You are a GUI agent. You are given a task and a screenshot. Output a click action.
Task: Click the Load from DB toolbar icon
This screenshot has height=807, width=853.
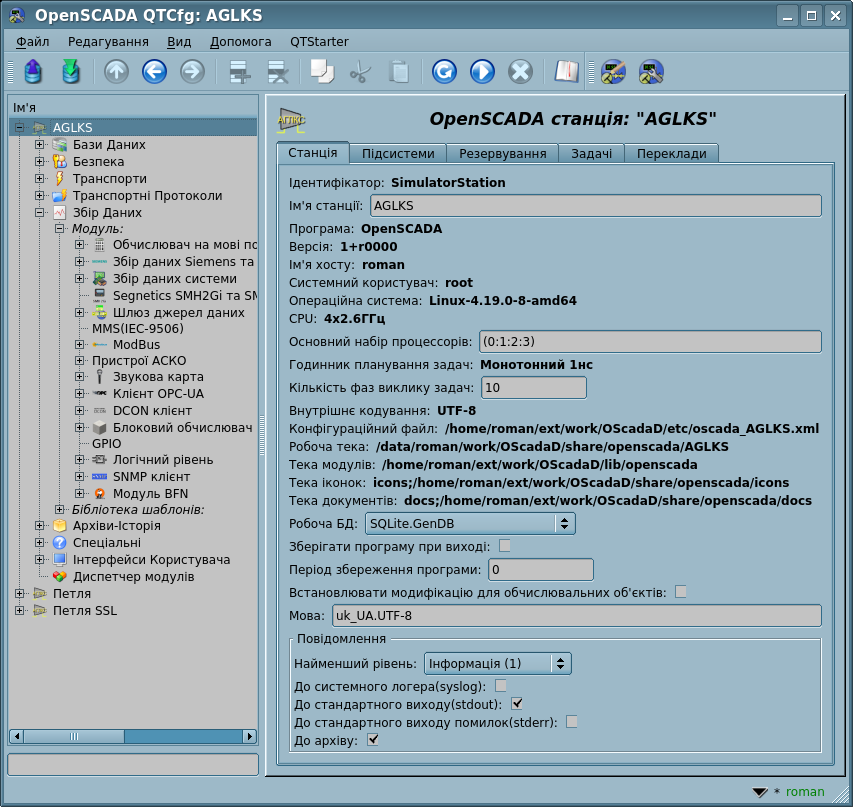[33, 71]
